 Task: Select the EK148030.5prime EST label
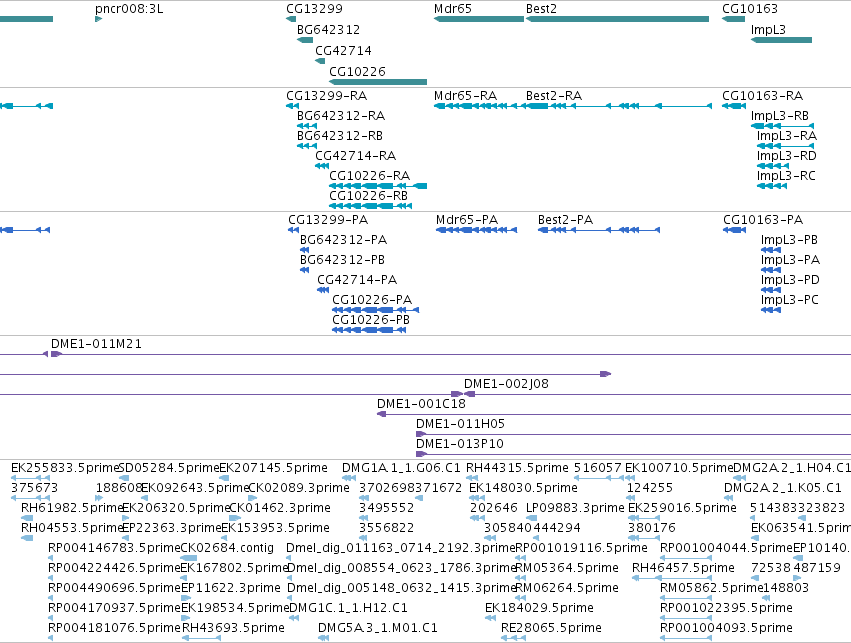pos(523,488)
